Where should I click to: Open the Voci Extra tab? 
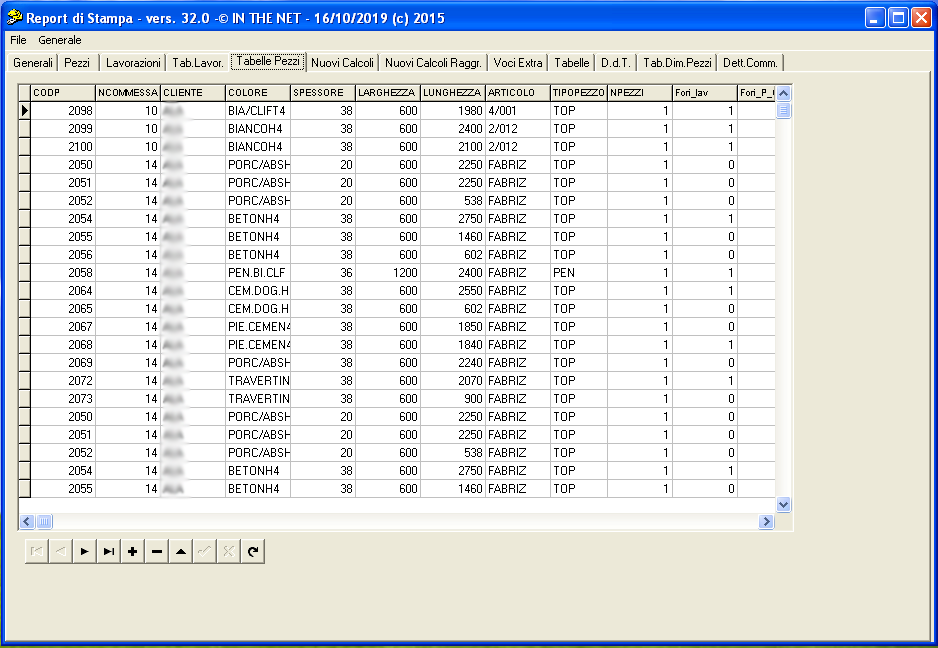pos(518,63)
